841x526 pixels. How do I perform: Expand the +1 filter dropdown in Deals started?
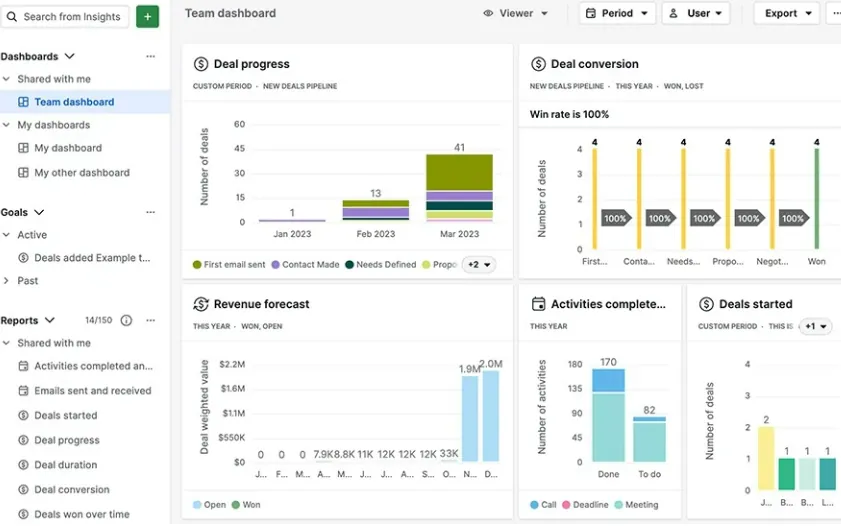click(816, 326)
